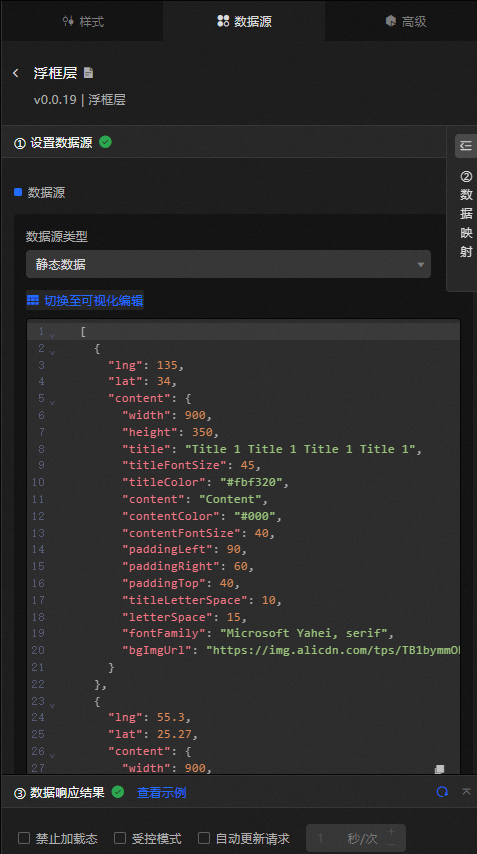Screen dimensions: 477x854
Task: Enable the 禁止加载态 checkbox
Action: pyautogui.click(x=24, y=838)
